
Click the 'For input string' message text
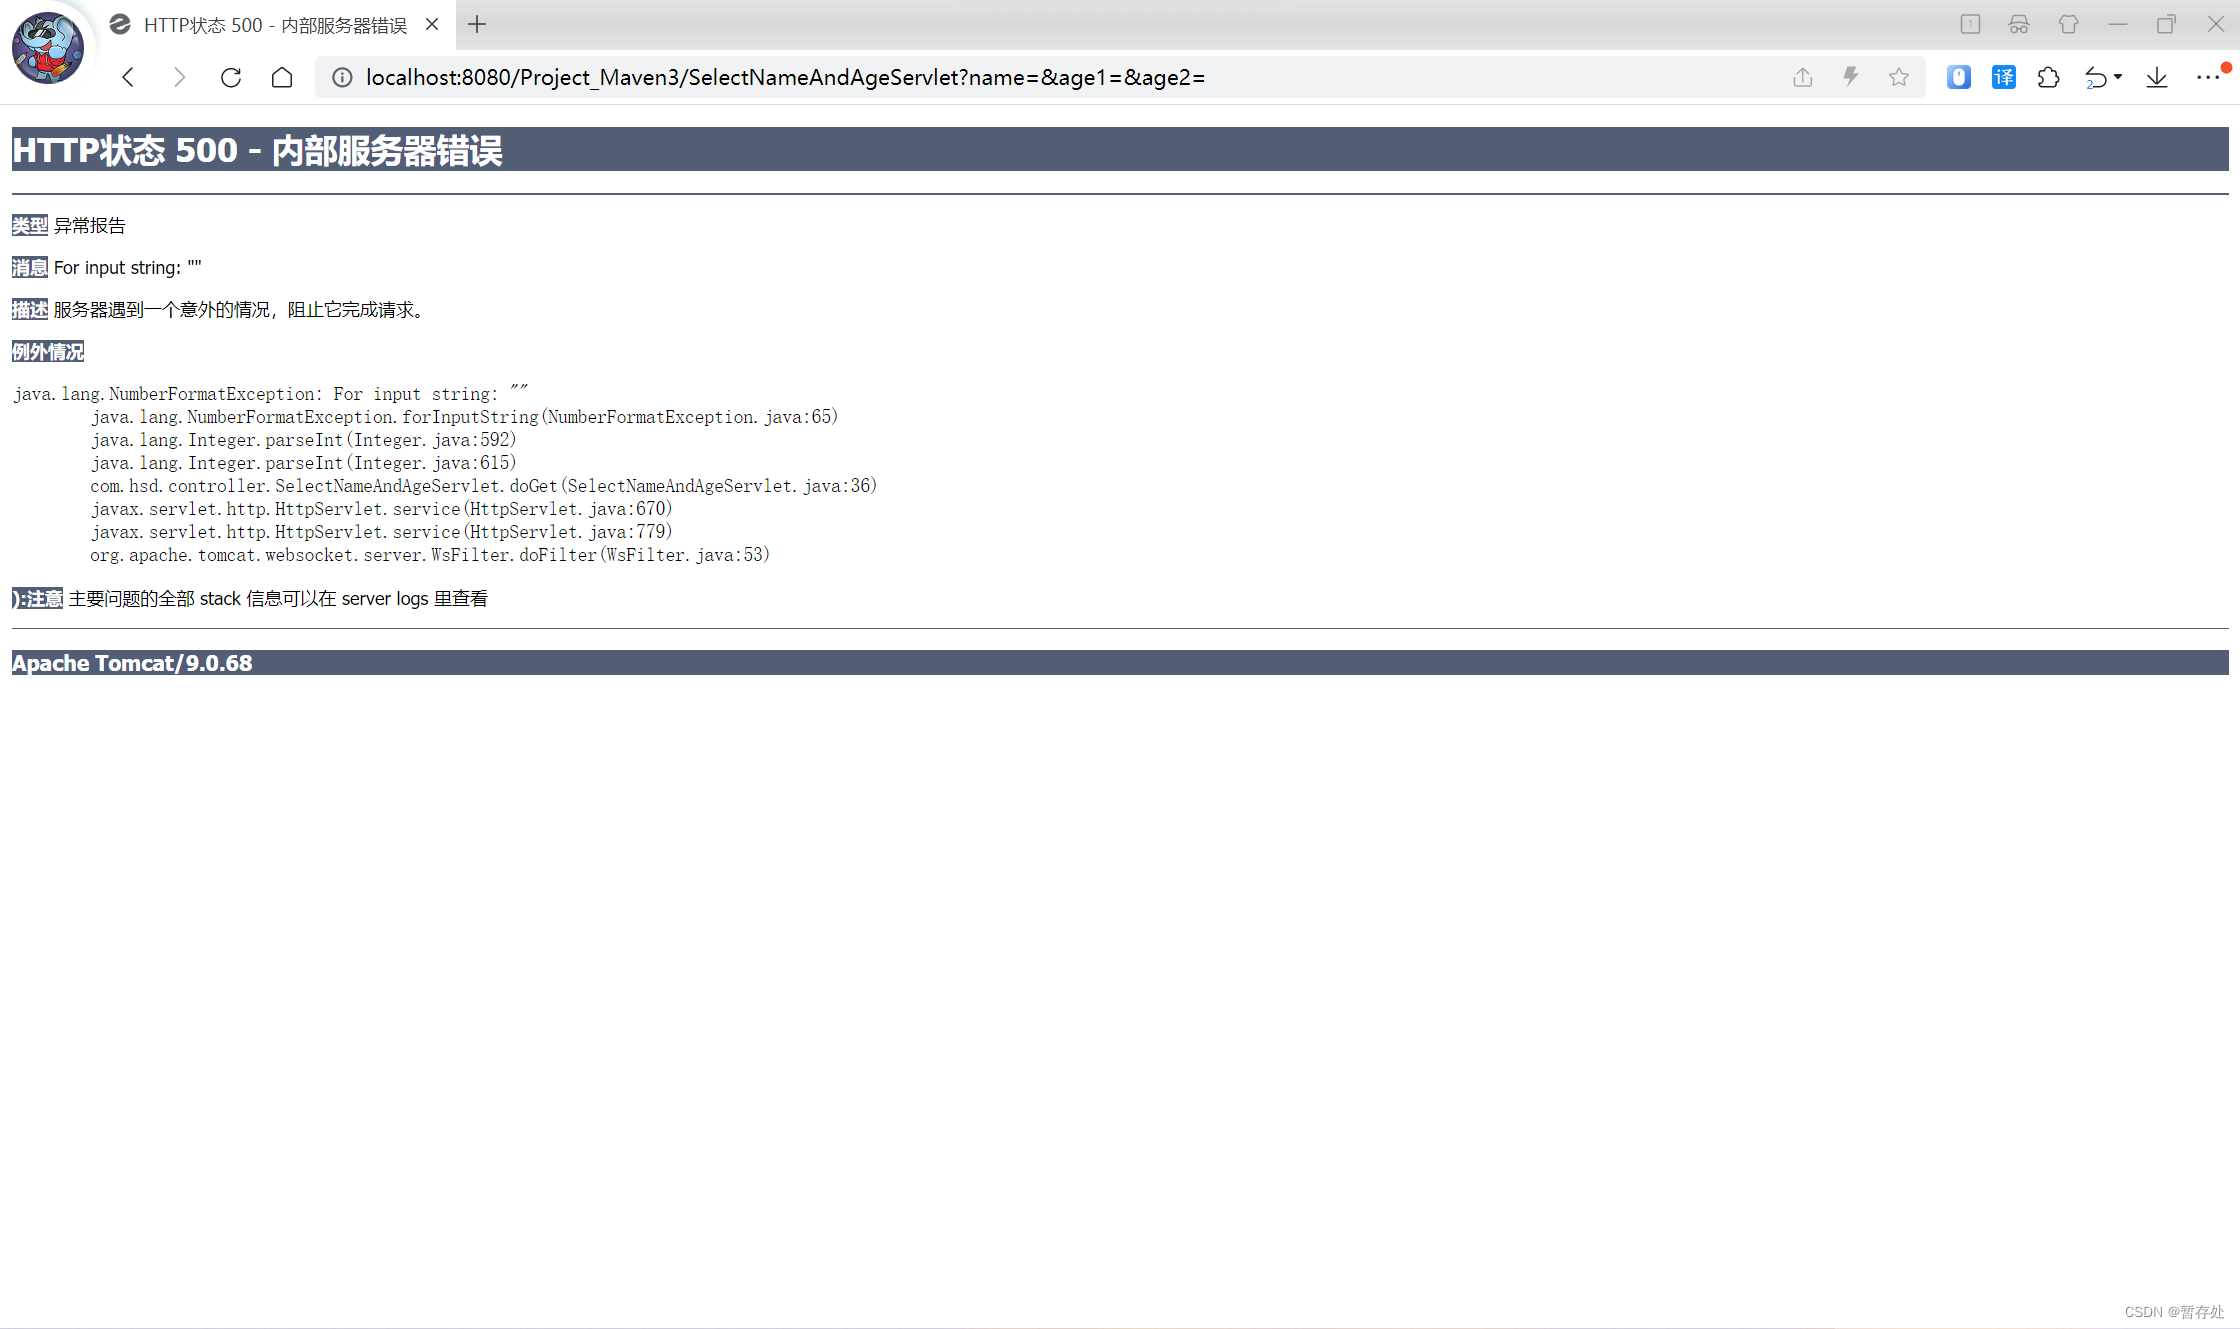[x=127, y=267]
